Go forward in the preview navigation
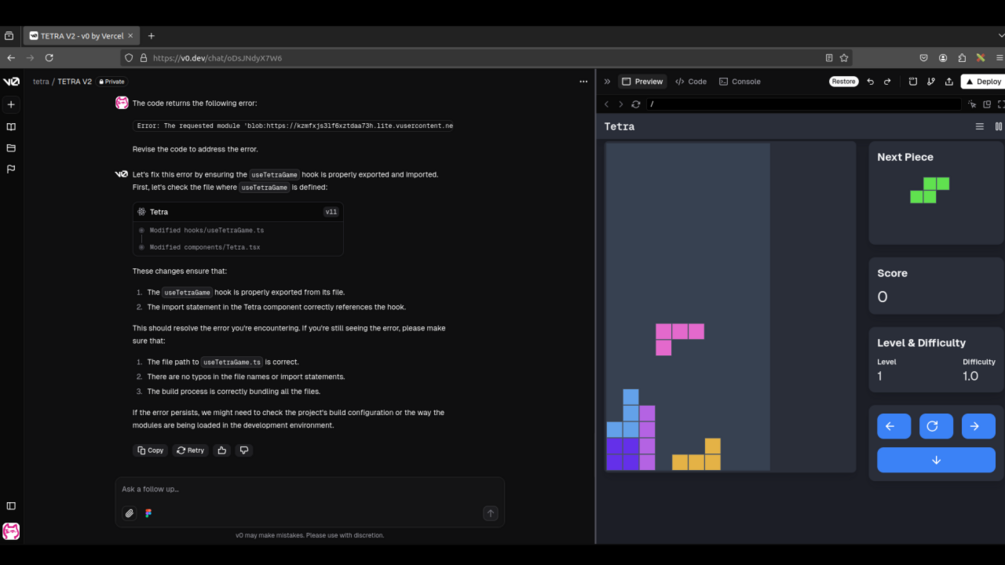Viewport: 1005px width, 565px height. (x=620, y=104)
